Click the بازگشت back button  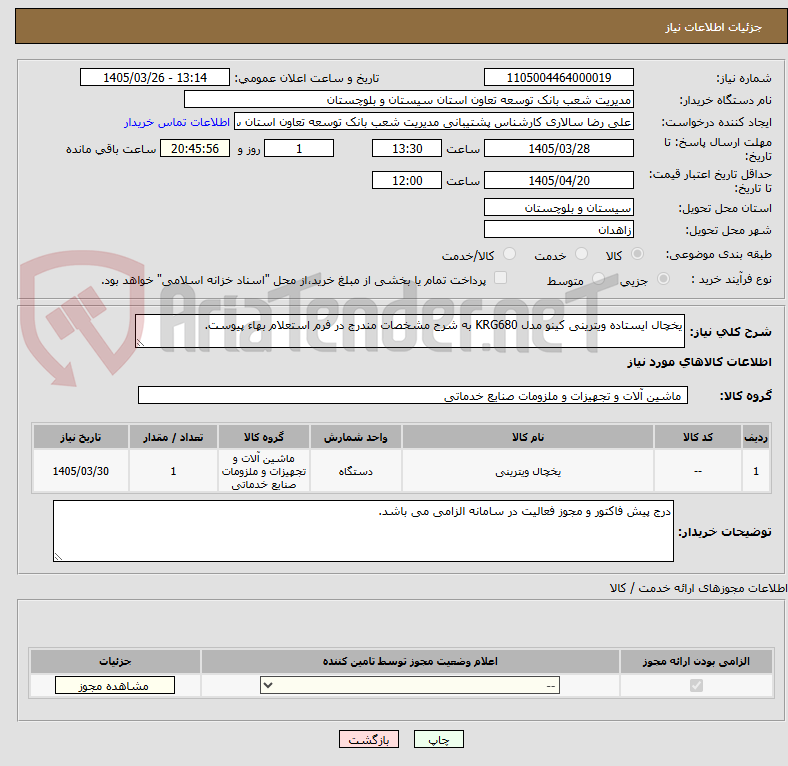coord(369,739)
